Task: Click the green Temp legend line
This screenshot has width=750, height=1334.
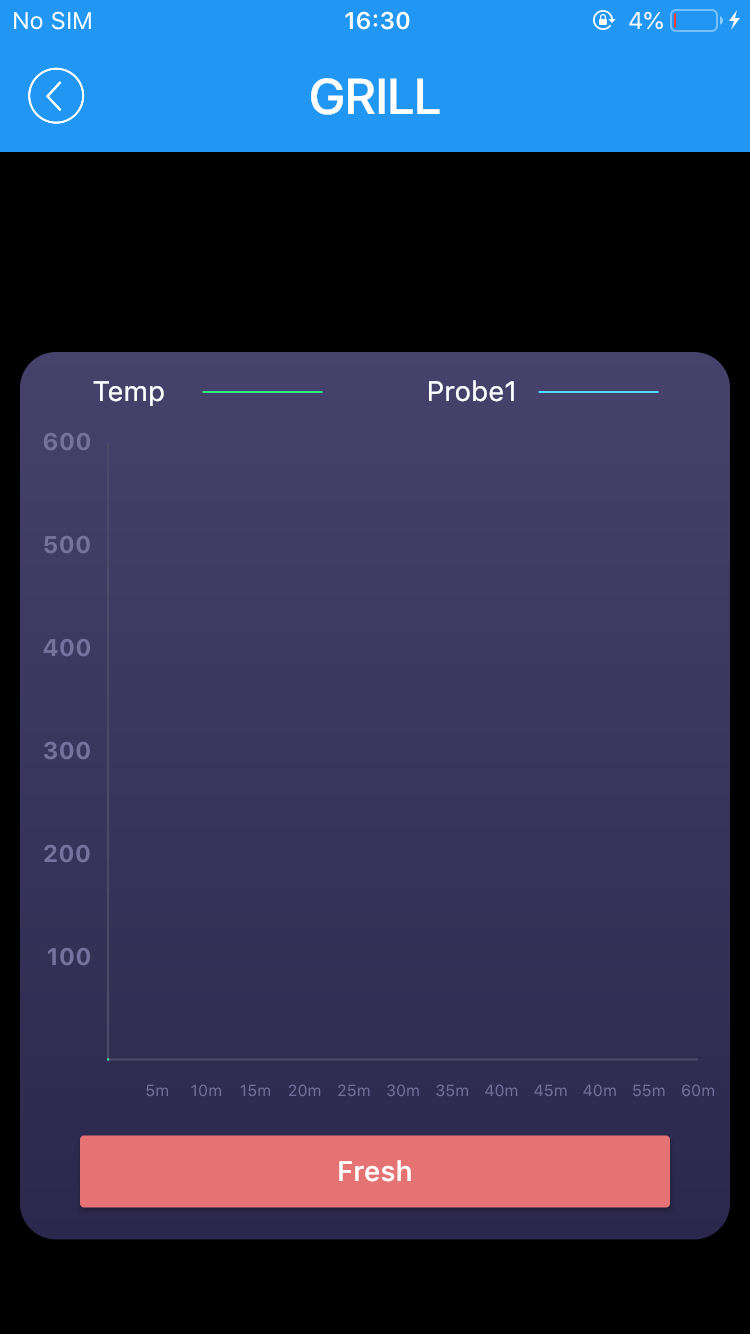Action: coord(262,392)
